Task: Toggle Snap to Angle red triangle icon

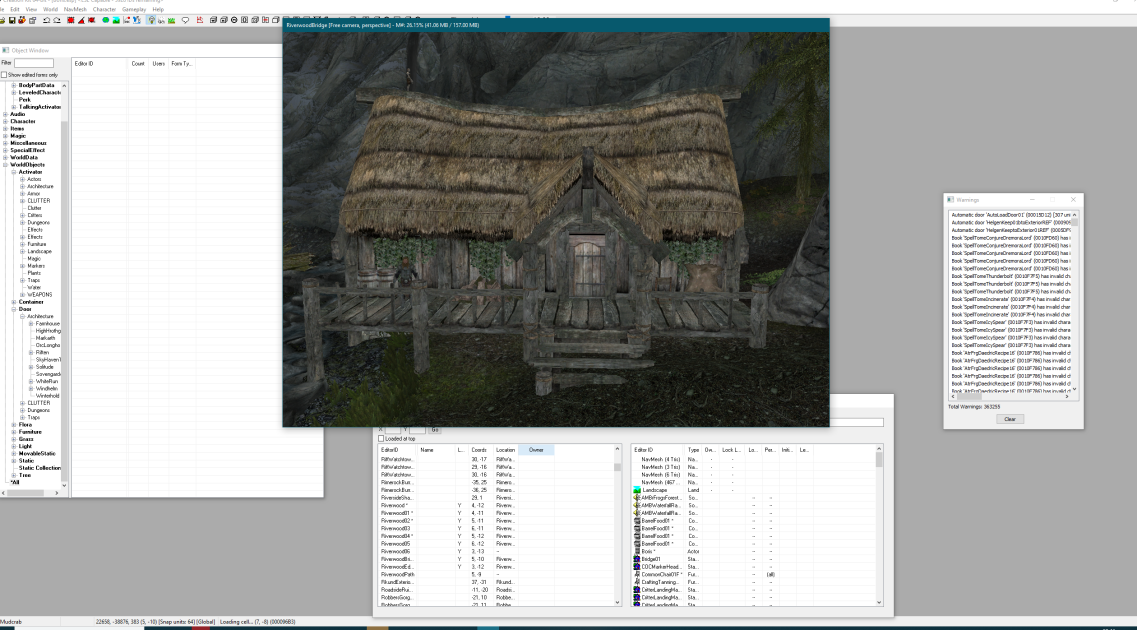Action: [81, 20]
